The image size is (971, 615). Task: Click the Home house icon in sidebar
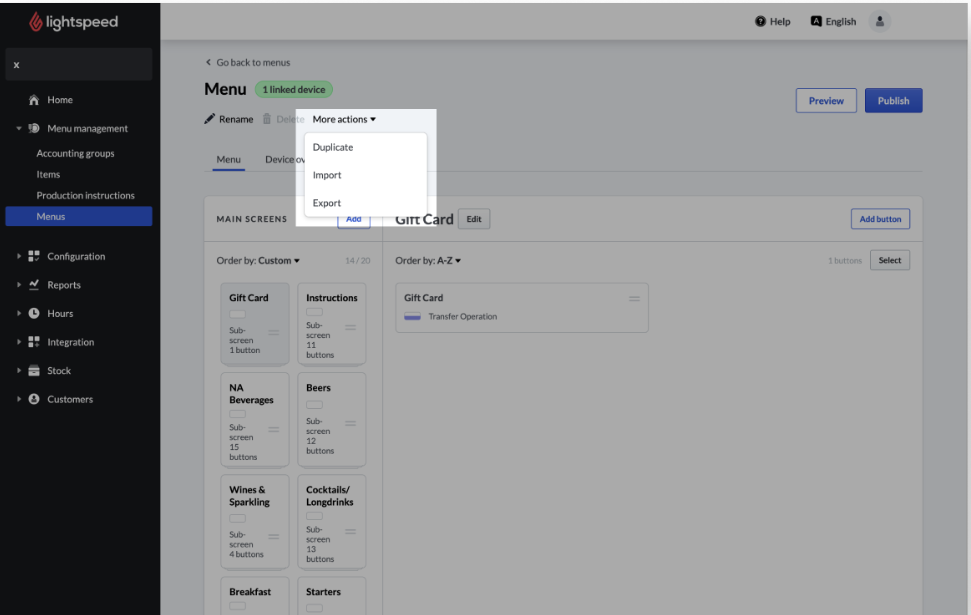click(x=34, y=100)
